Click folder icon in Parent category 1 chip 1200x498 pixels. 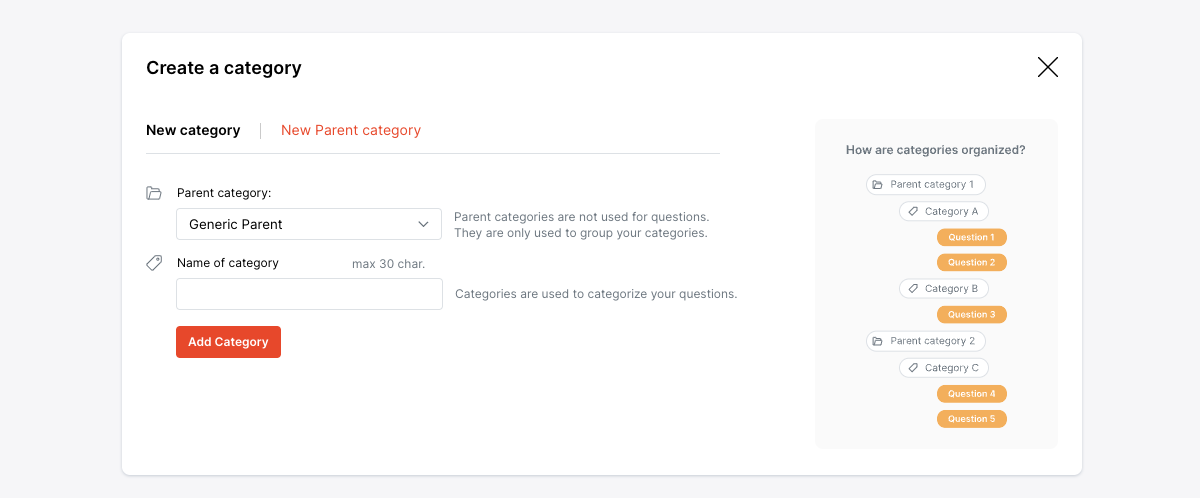coord(877,185)
